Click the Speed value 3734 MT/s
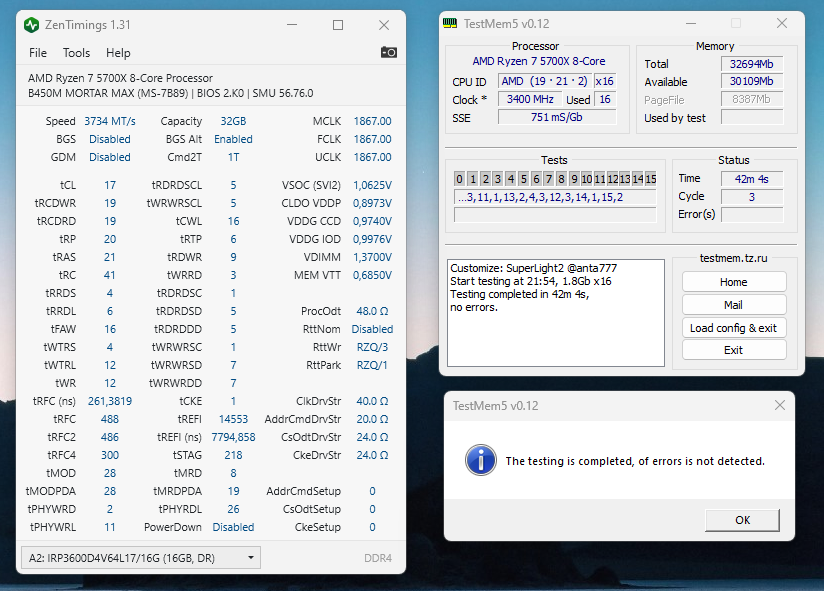 tap(110, 121)
